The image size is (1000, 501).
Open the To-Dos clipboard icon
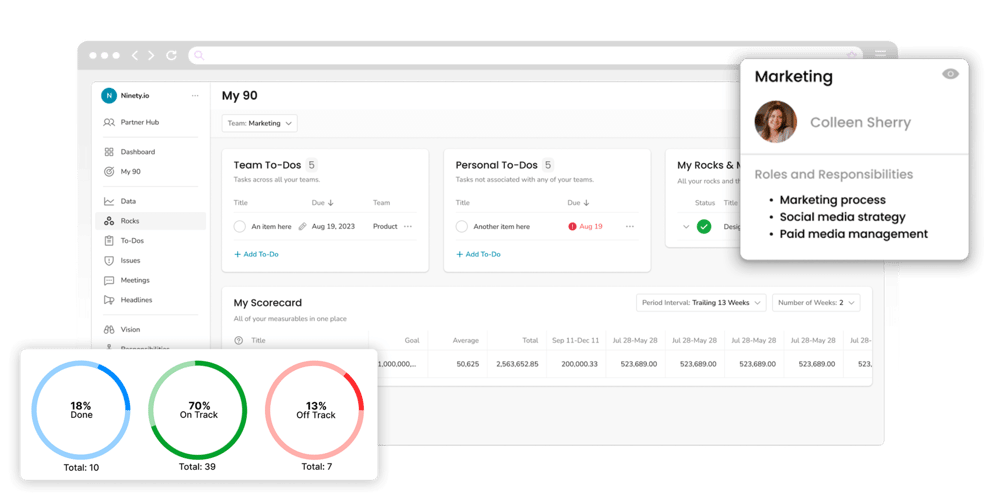tap(108, 240)
